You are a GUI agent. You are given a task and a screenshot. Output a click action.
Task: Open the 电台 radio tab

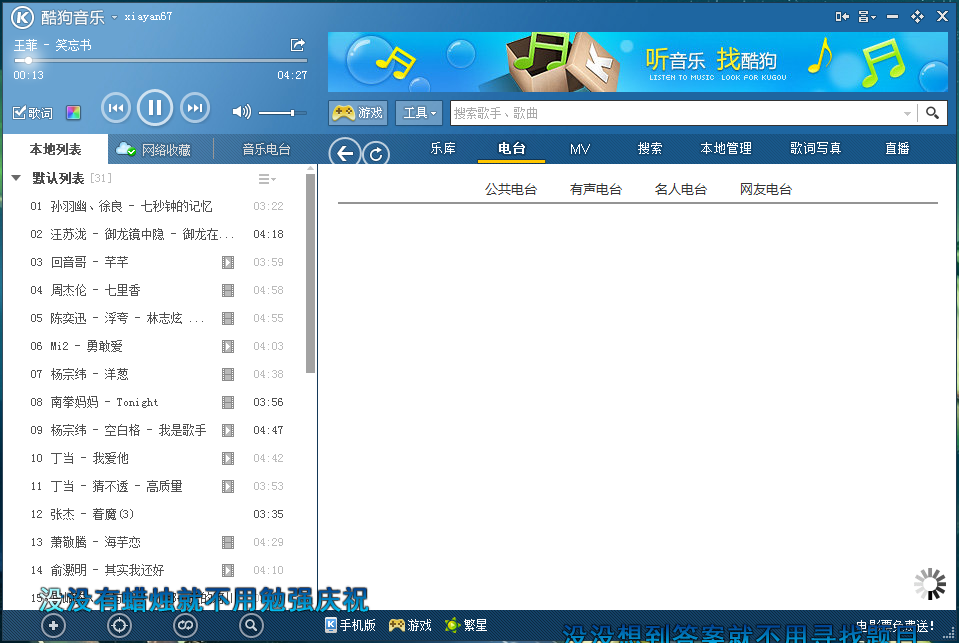coord(511,149)
